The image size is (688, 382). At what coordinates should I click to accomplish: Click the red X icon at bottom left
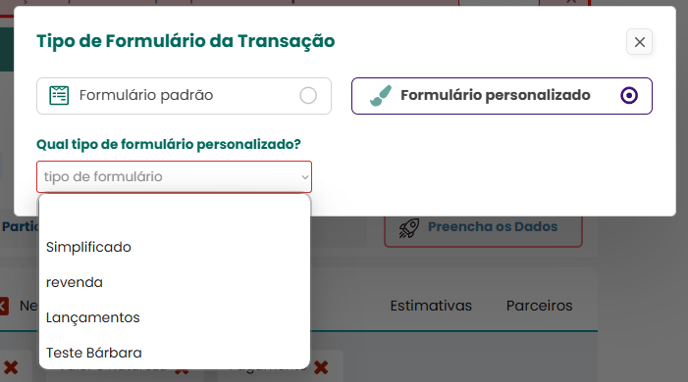[x=11, y=367]
